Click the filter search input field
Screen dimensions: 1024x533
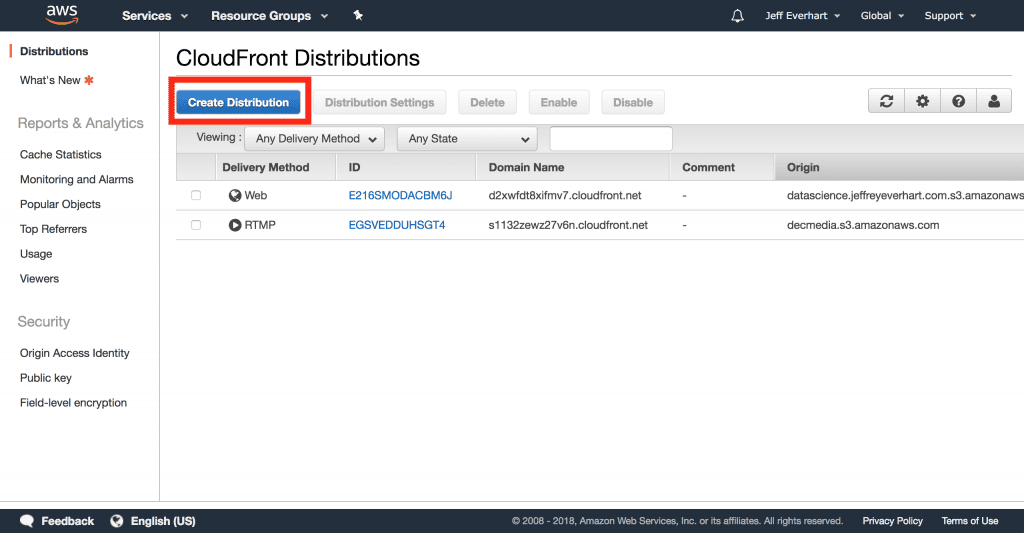point(611,138)
